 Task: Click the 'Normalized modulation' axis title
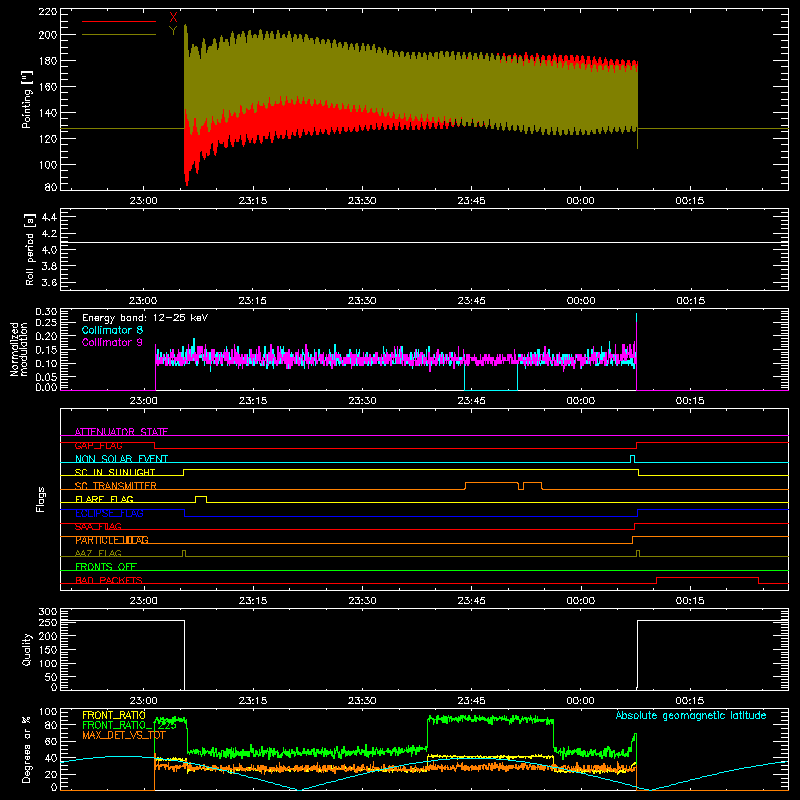tap(20, 349)
